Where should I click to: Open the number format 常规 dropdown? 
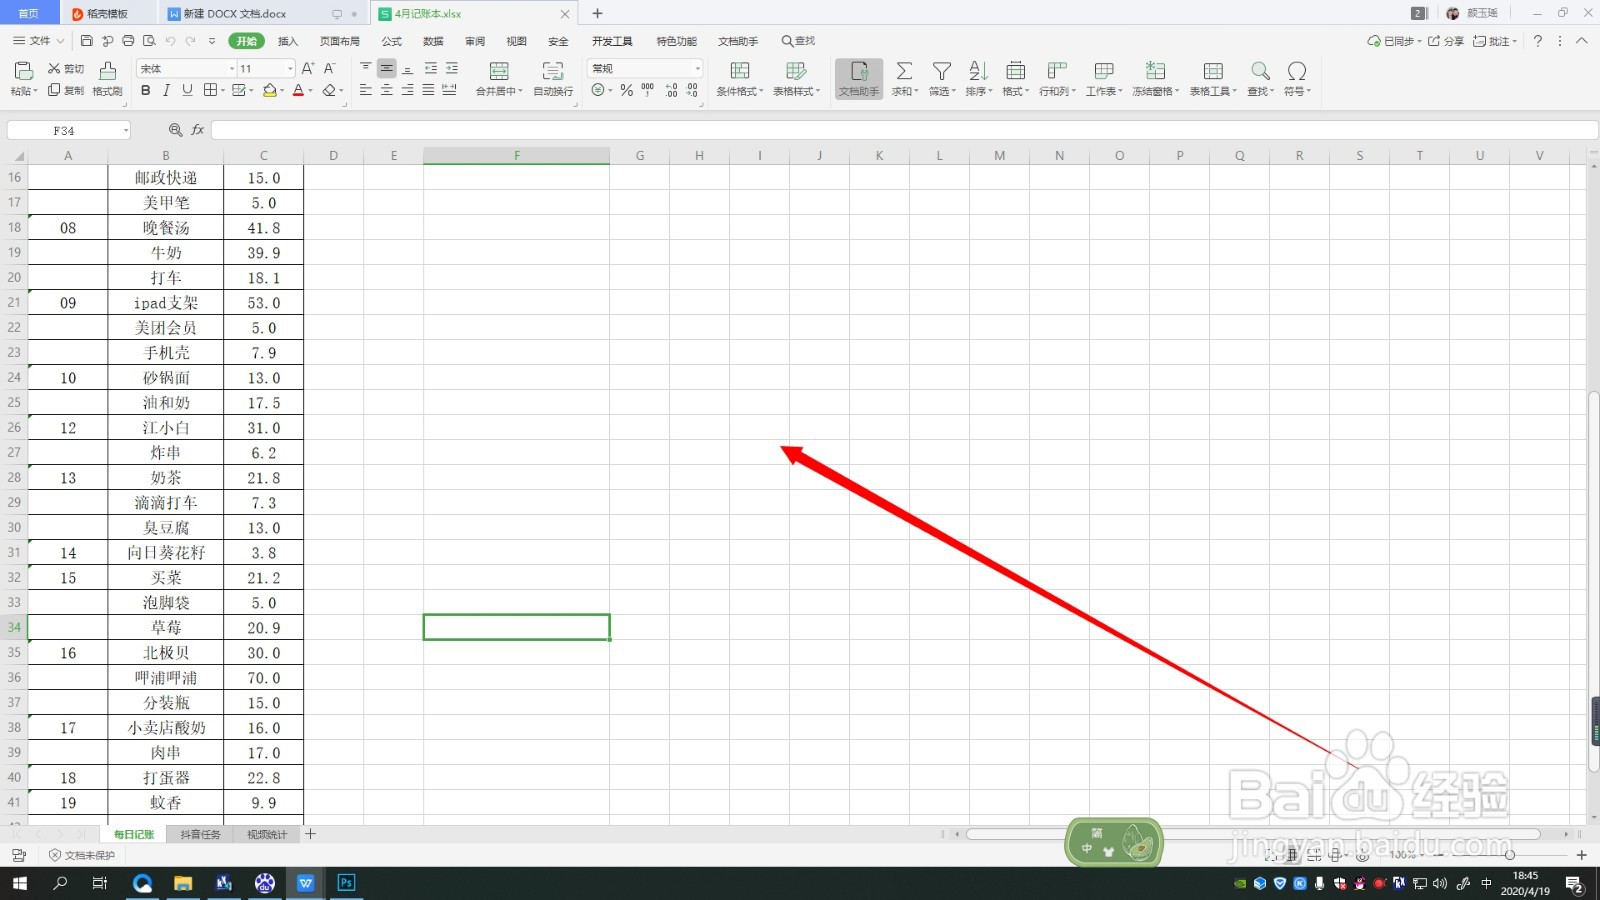coord(697,68)
